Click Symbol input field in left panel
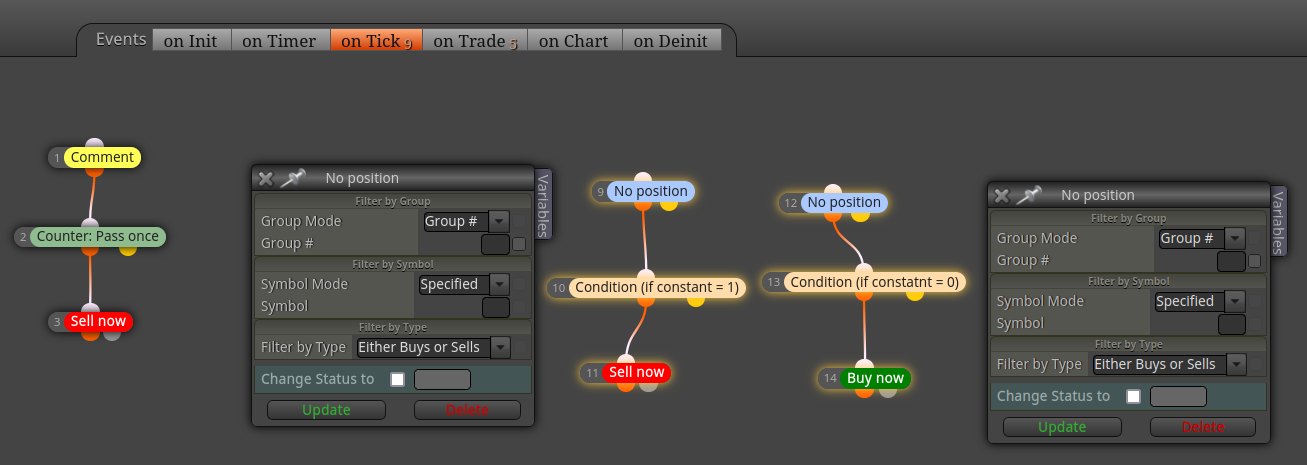The width and height of the screenshot is (1307, 465). tap(496, 307)
